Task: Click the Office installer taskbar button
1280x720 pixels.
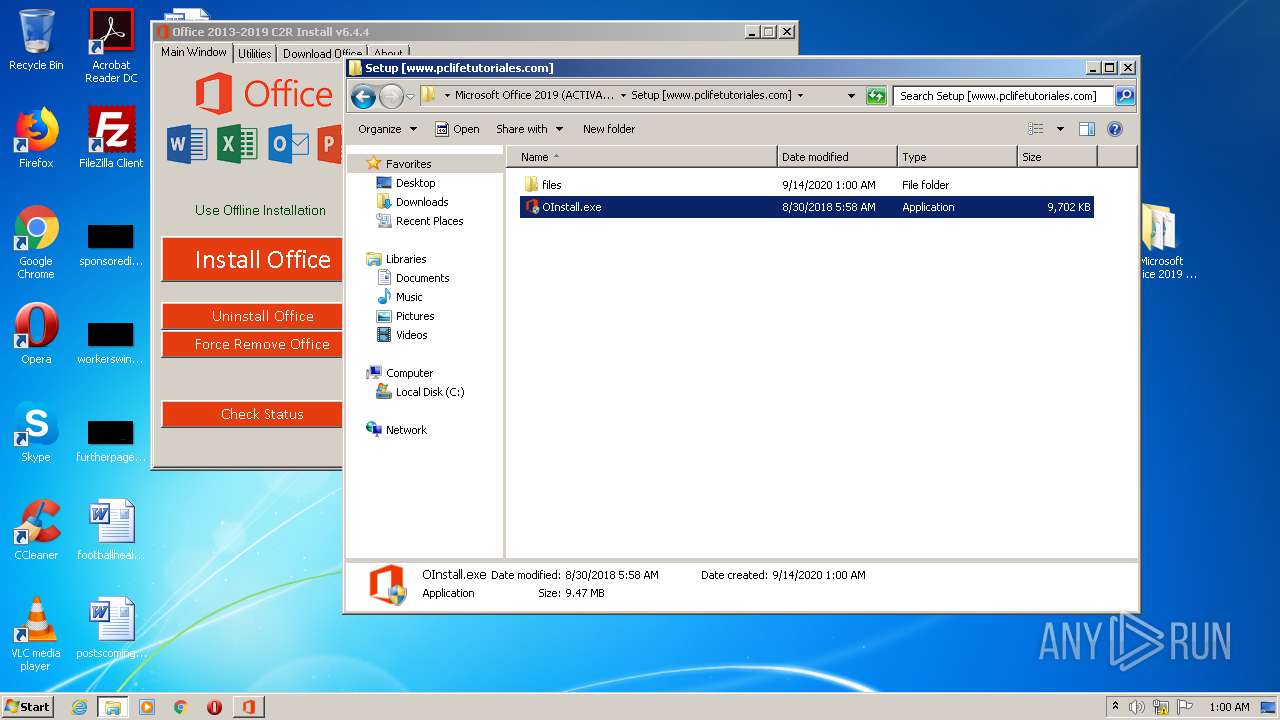Action: pyautogui.click(x=248, y=707)
